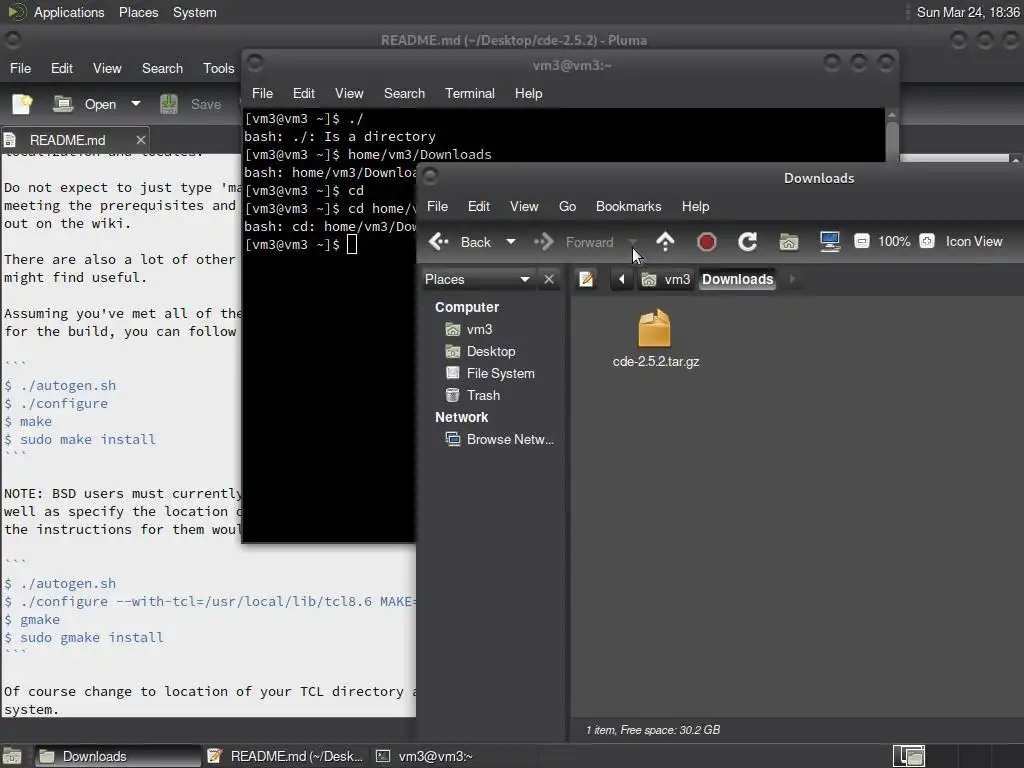Screen dimensions: 1024x768
Task: Open Tools menu in Pluma
Action: coord(218,69)
